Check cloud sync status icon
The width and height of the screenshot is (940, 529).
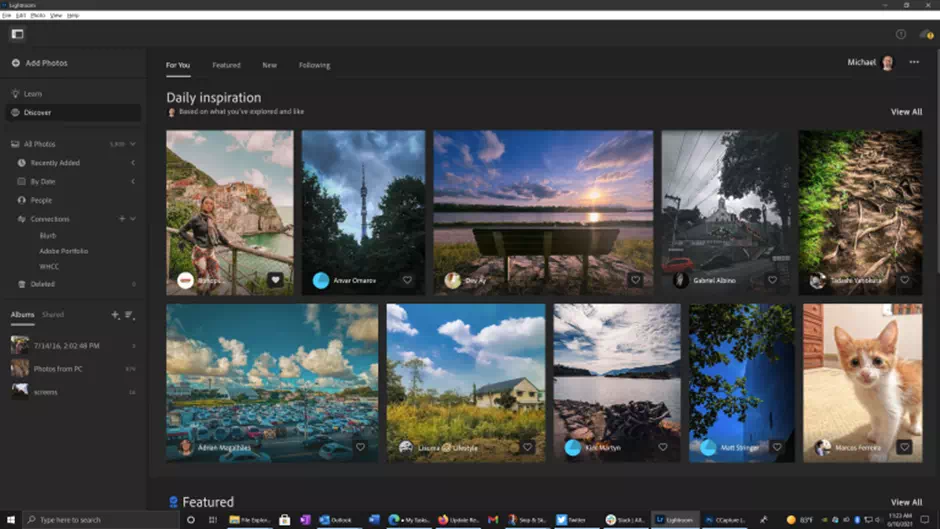926,35
